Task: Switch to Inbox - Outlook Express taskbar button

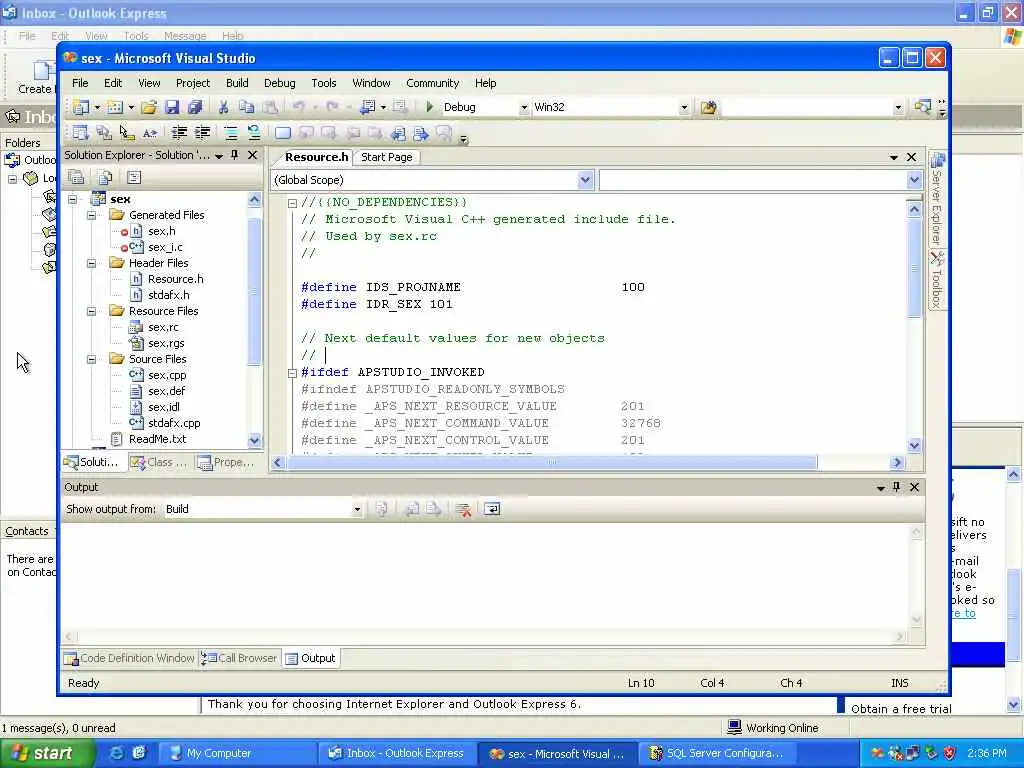Action: (397, 754)
